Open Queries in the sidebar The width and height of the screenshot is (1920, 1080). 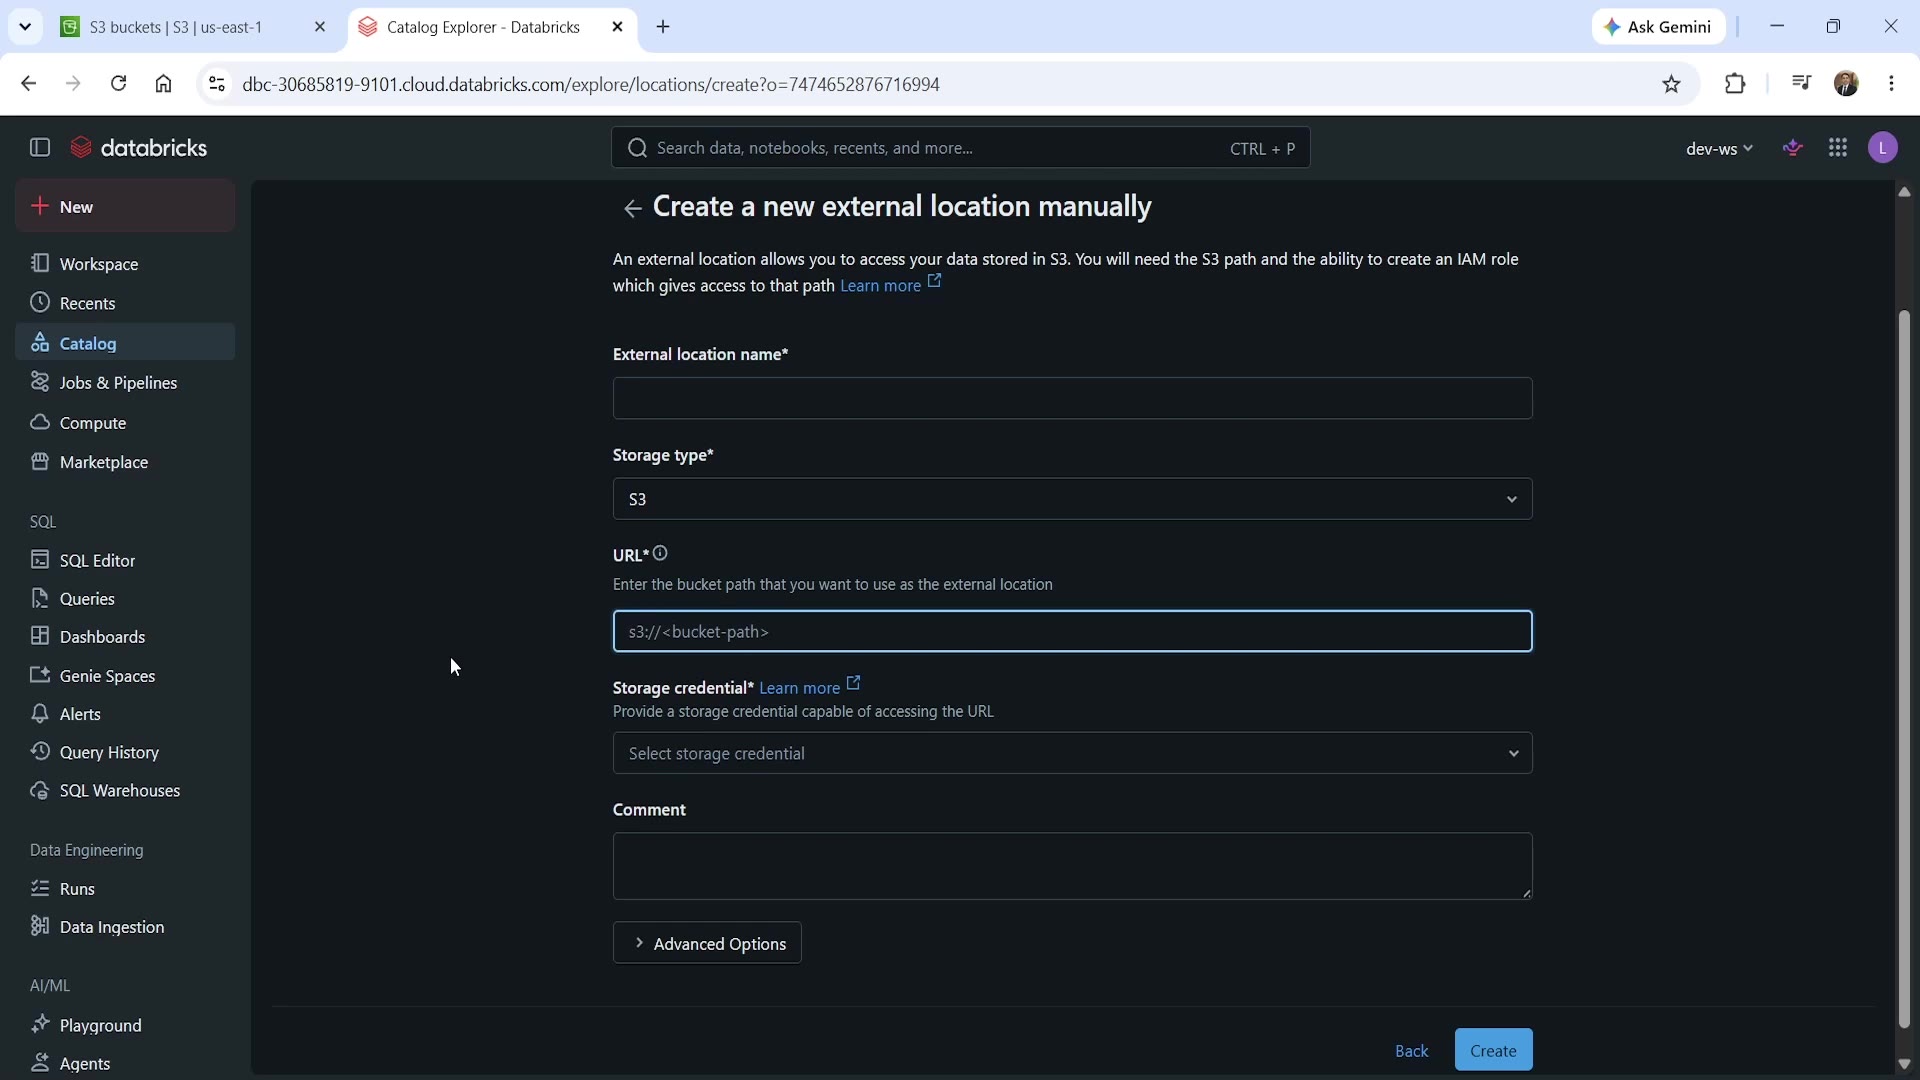pyautogui.click(x=125, y=599)
